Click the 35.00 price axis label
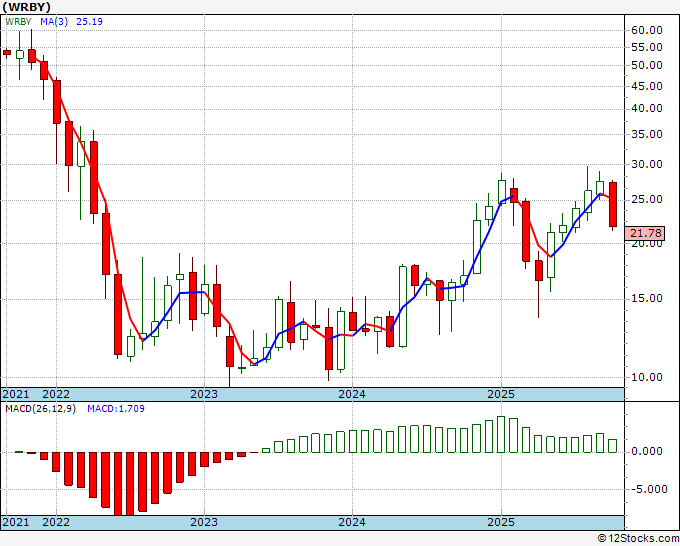Image resolution: width=680 pixels, height=546 pixels. (647, 134)
